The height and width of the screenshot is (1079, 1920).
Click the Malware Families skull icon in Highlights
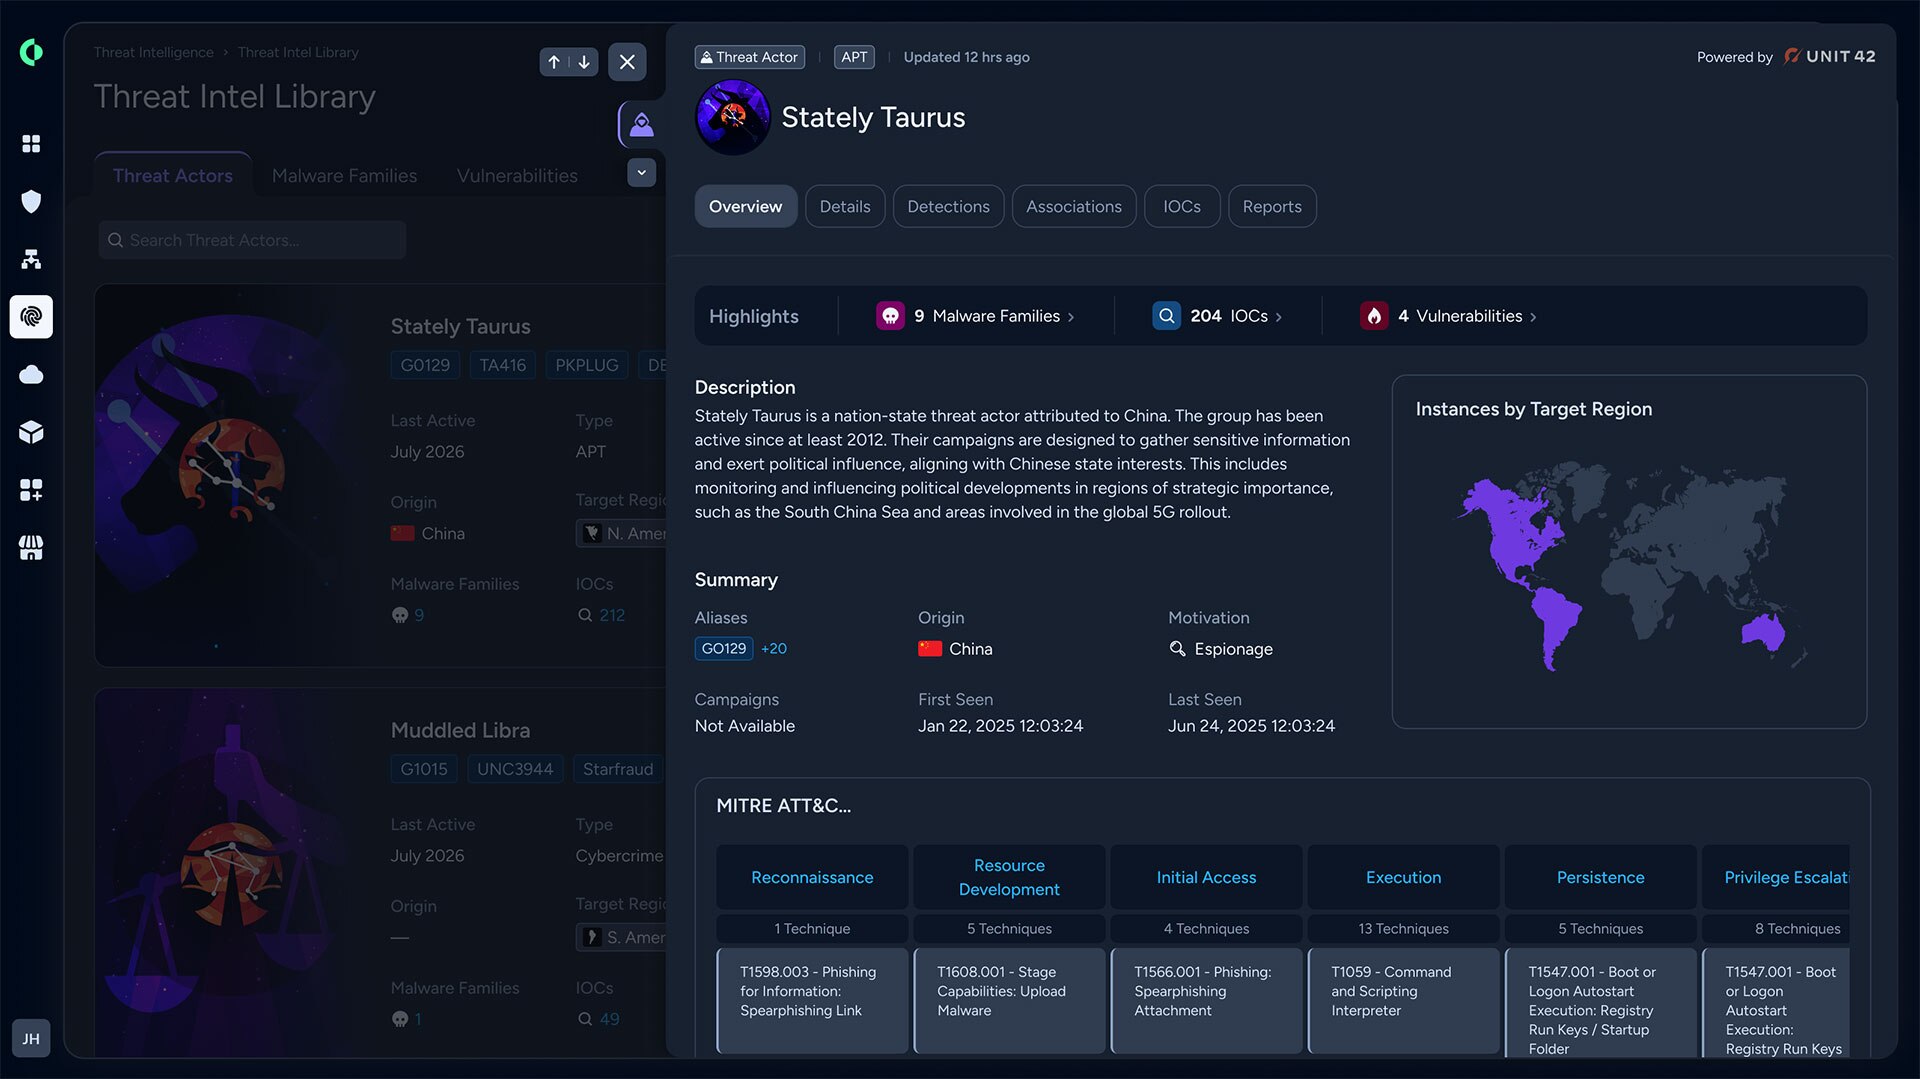[890, 316]
